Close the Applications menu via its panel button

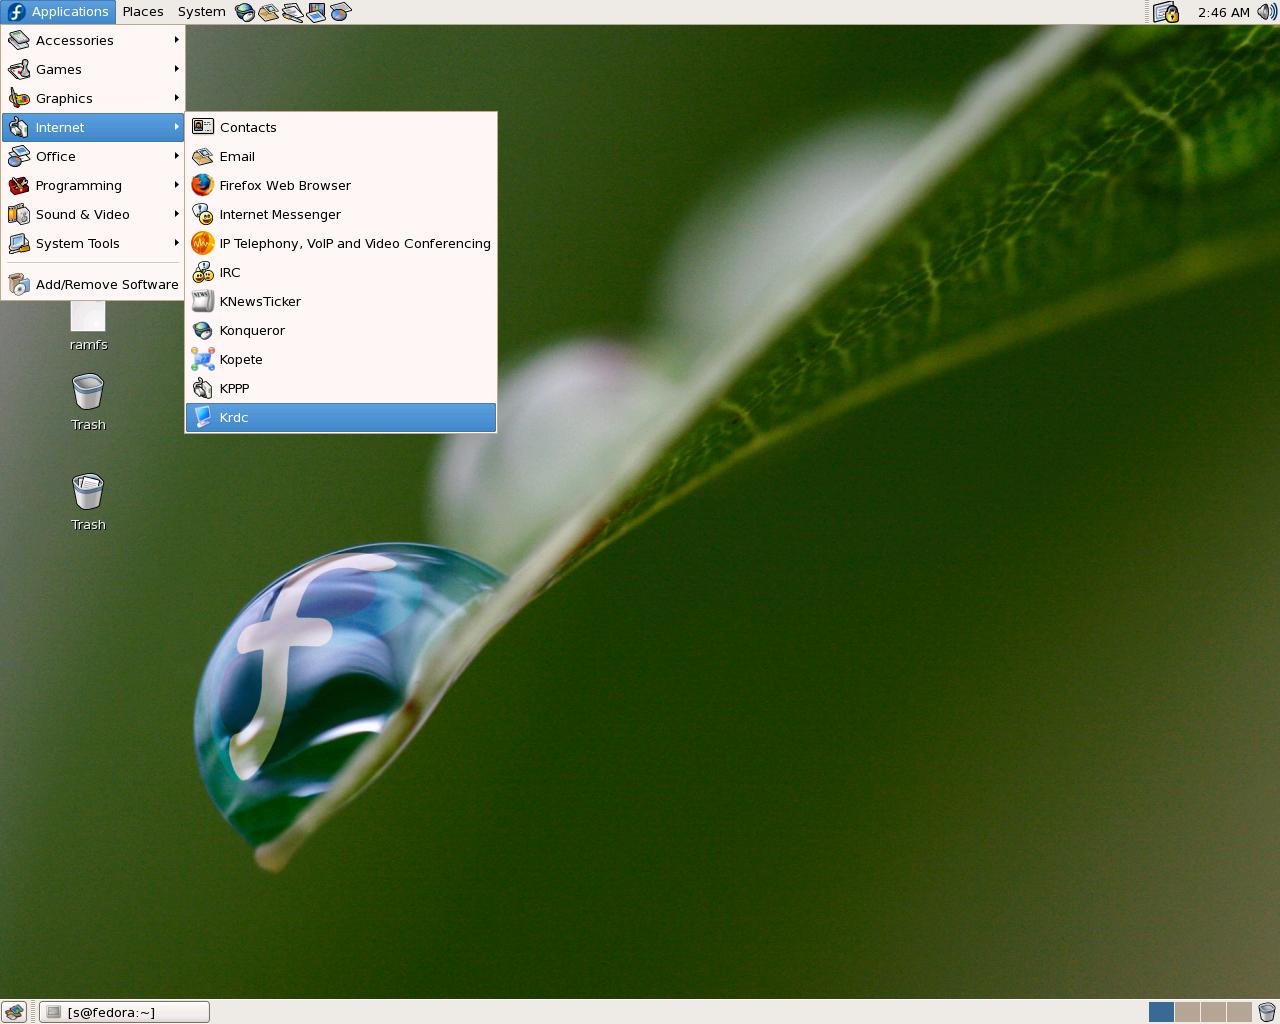click(58, 12)
